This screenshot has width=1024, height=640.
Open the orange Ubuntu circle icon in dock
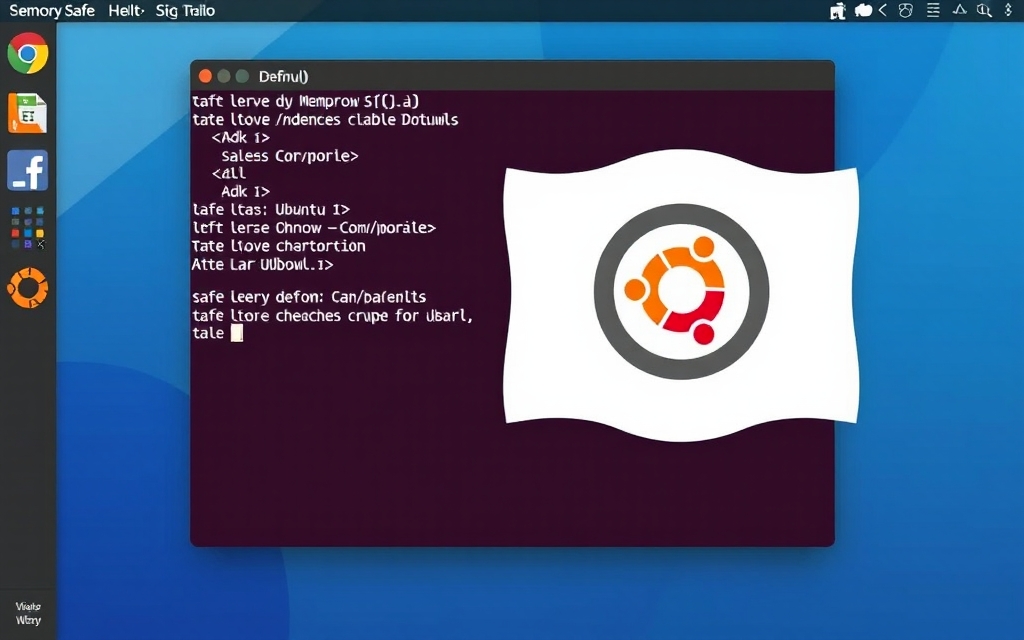[27, 287]
